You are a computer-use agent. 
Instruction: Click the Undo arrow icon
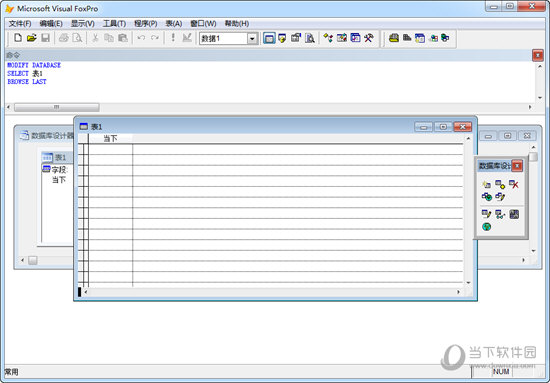(141, 38)
